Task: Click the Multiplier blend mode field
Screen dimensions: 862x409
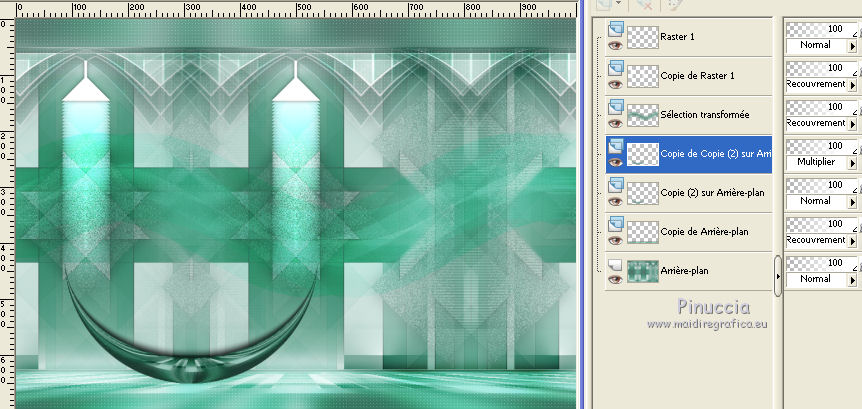Action: (x=817, y=163)
